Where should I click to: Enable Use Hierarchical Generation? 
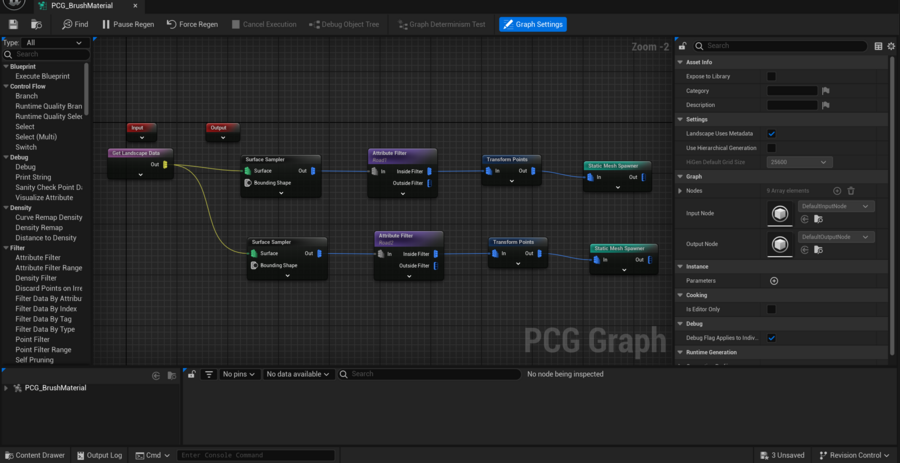[x=771, y=148]
